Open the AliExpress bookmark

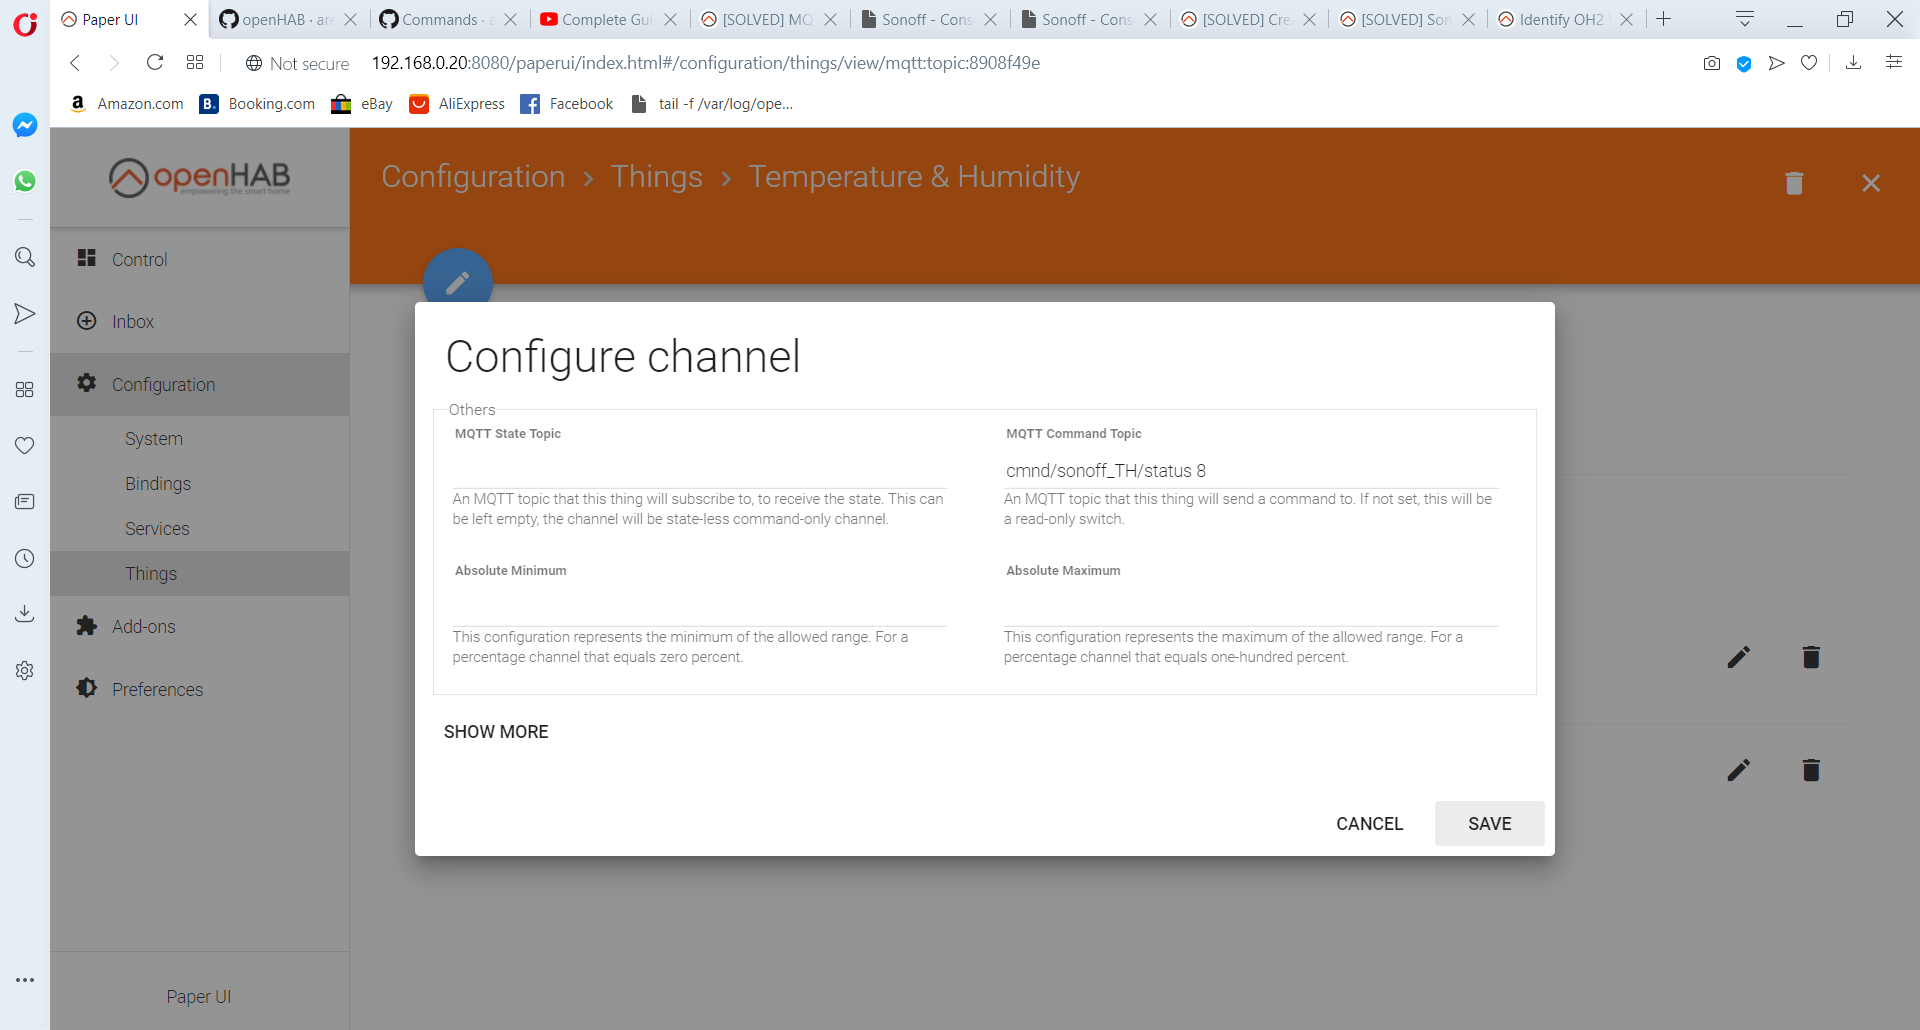point(458,104)
